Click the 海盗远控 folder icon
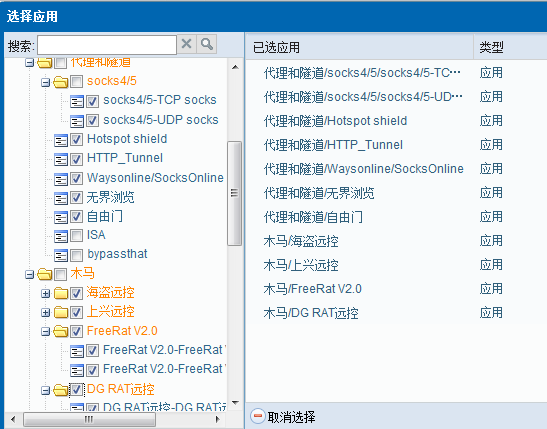 click(61, 293)
